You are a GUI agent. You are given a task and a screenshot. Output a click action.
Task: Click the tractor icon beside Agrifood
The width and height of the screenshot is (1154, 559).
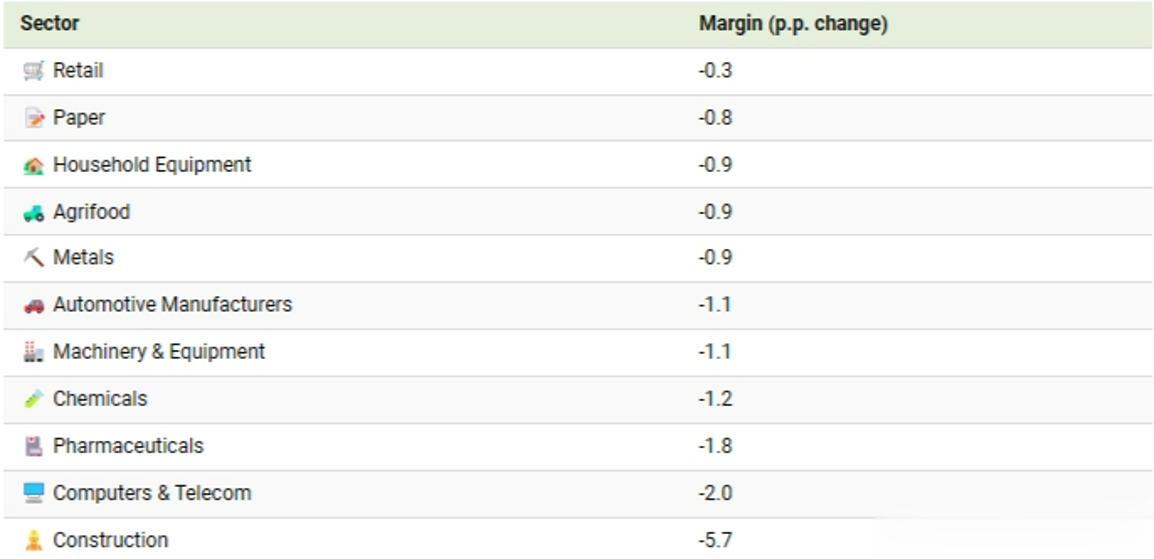[34, 213]
